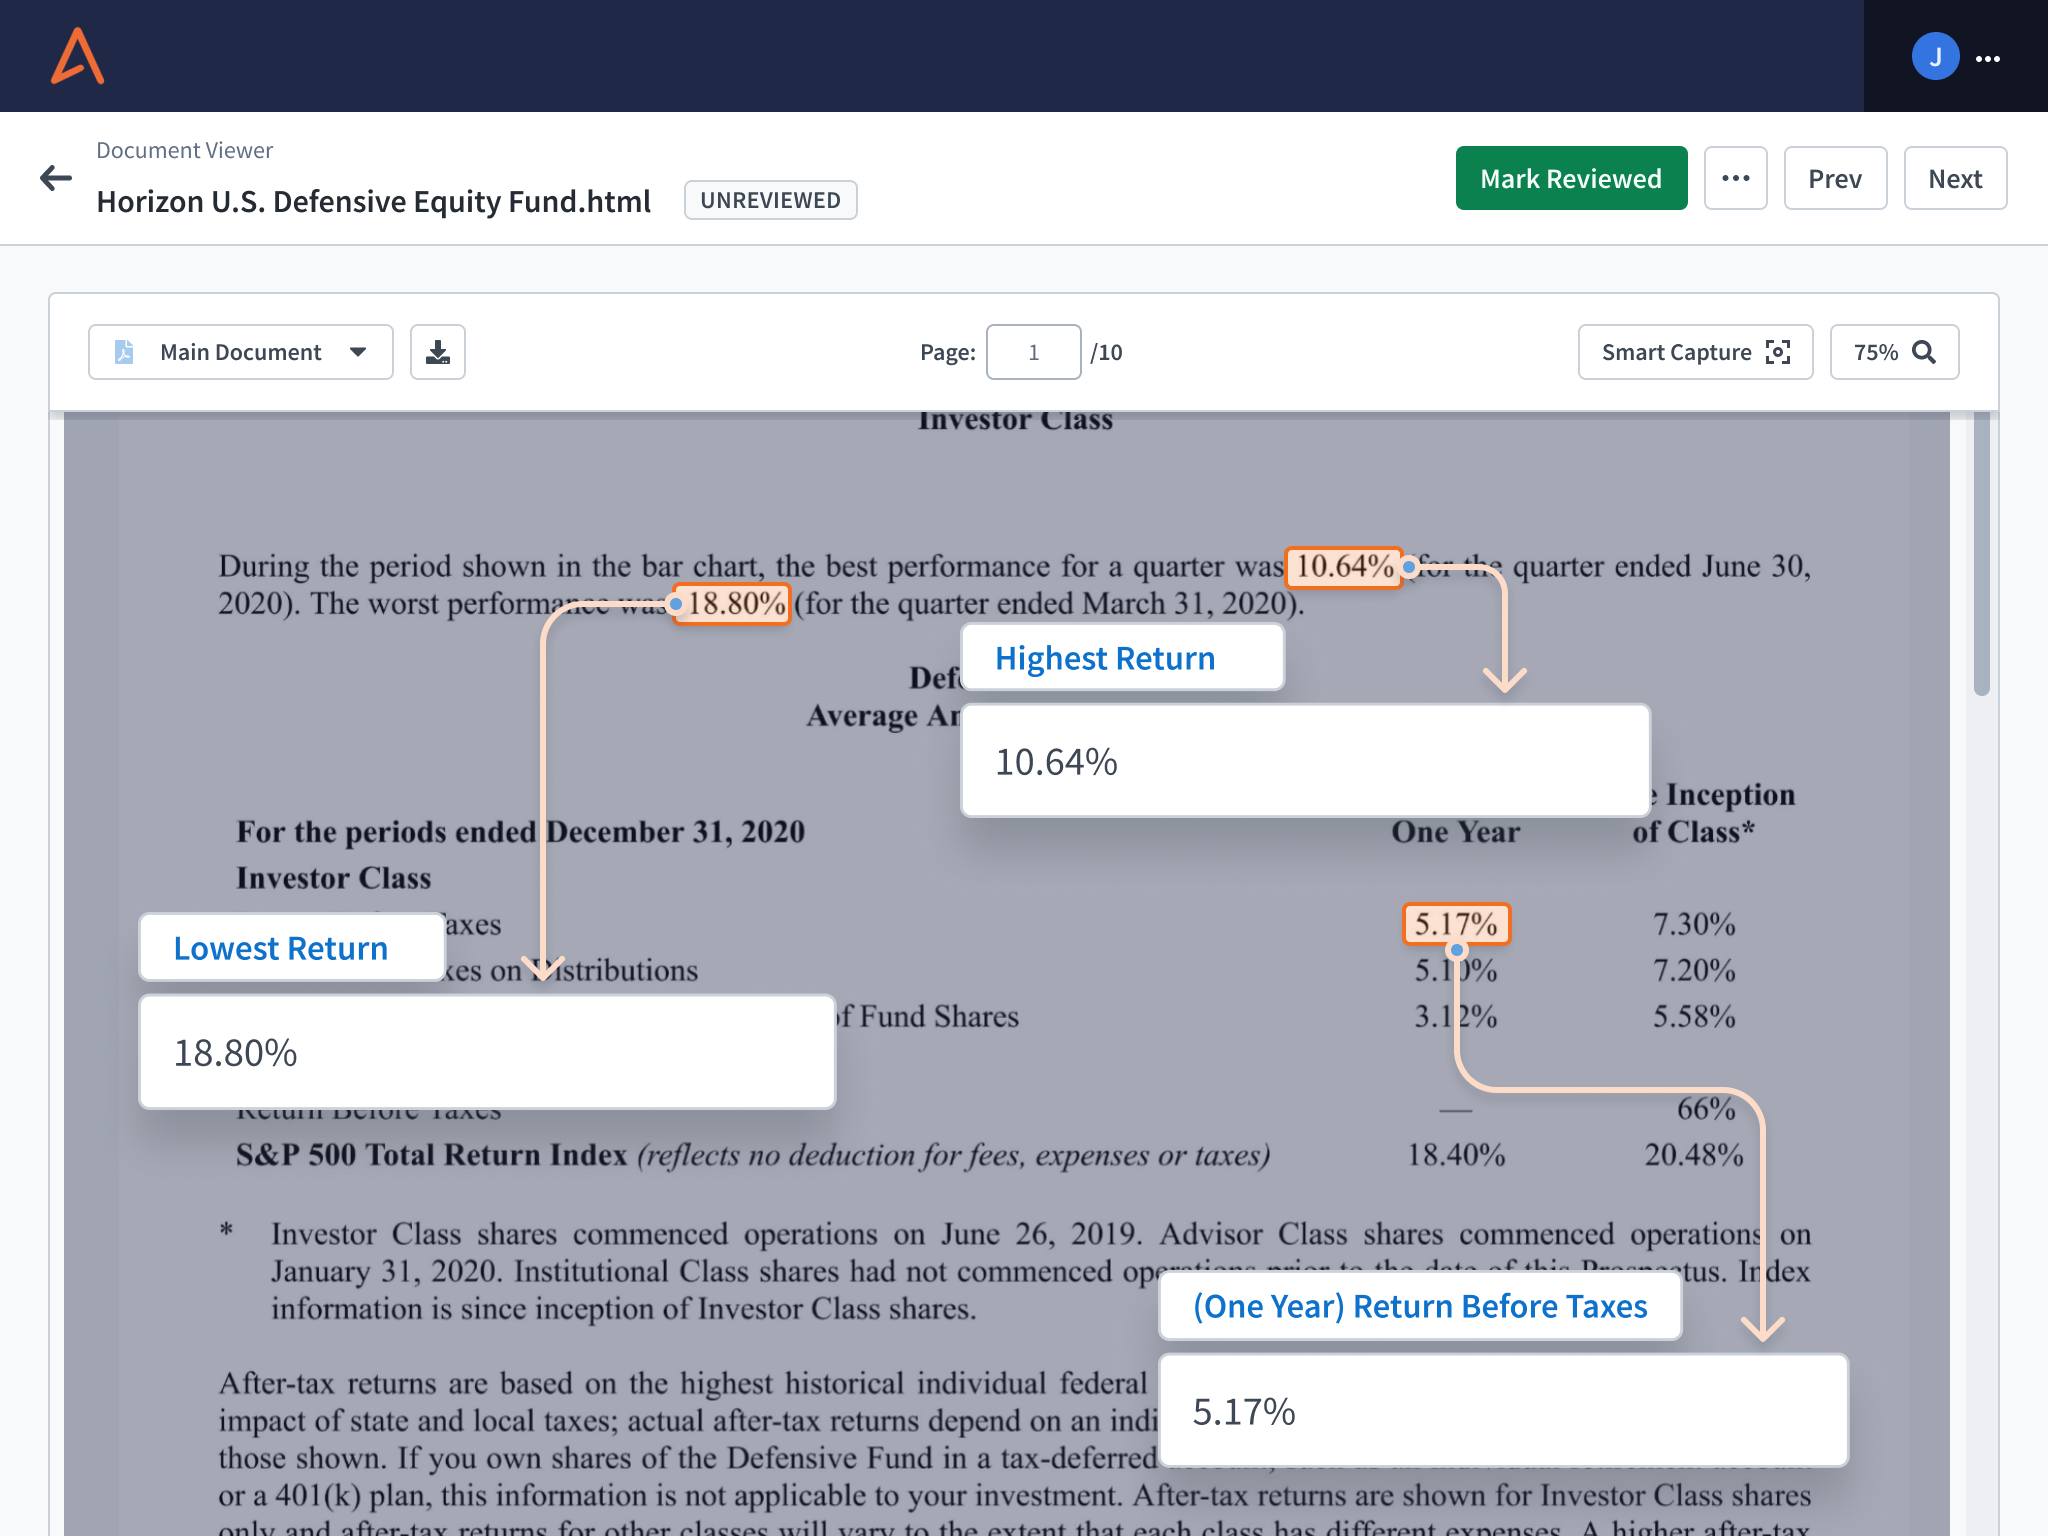Go back using the Prev button
Viewport: 2048px width, 1536px height.
(x=1835, y=178)
